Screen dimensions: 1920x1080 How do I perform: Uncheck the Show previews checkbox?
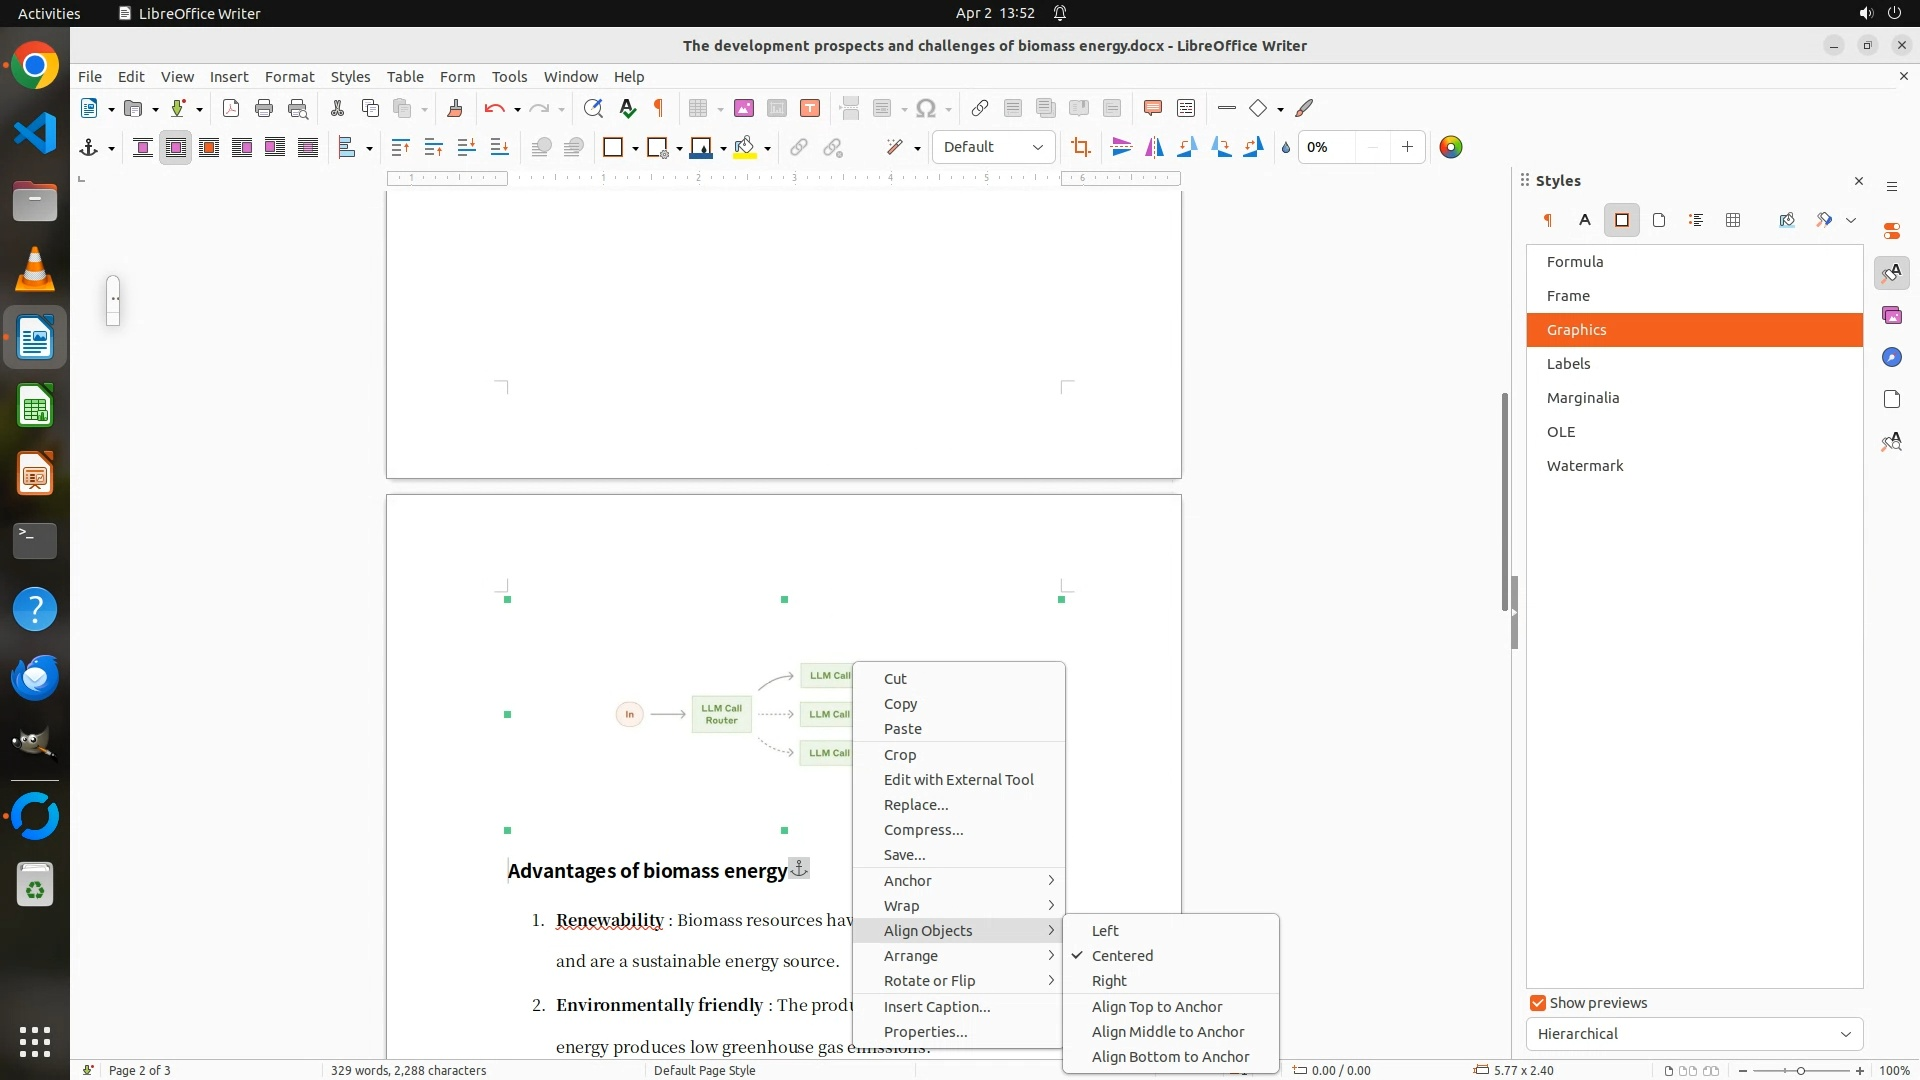(1538, 1003)
